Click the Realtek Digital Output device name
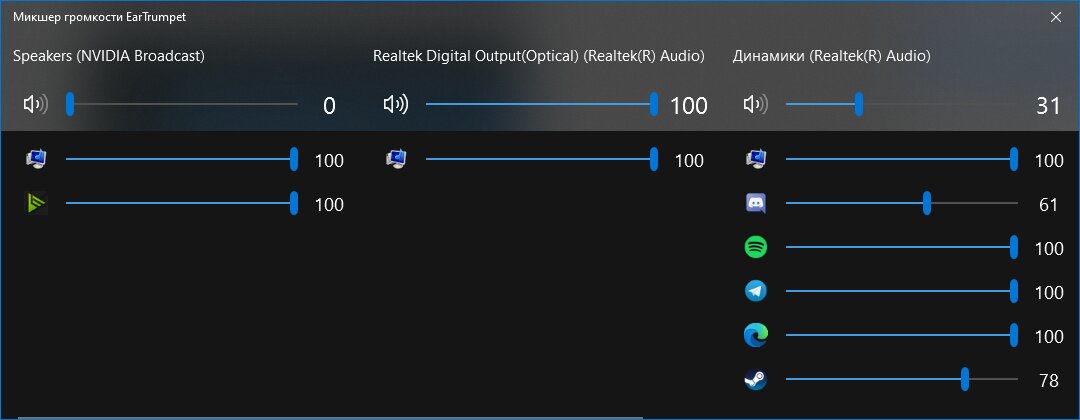This screenshot has height=420, width=1080. (x=539, y=56)
